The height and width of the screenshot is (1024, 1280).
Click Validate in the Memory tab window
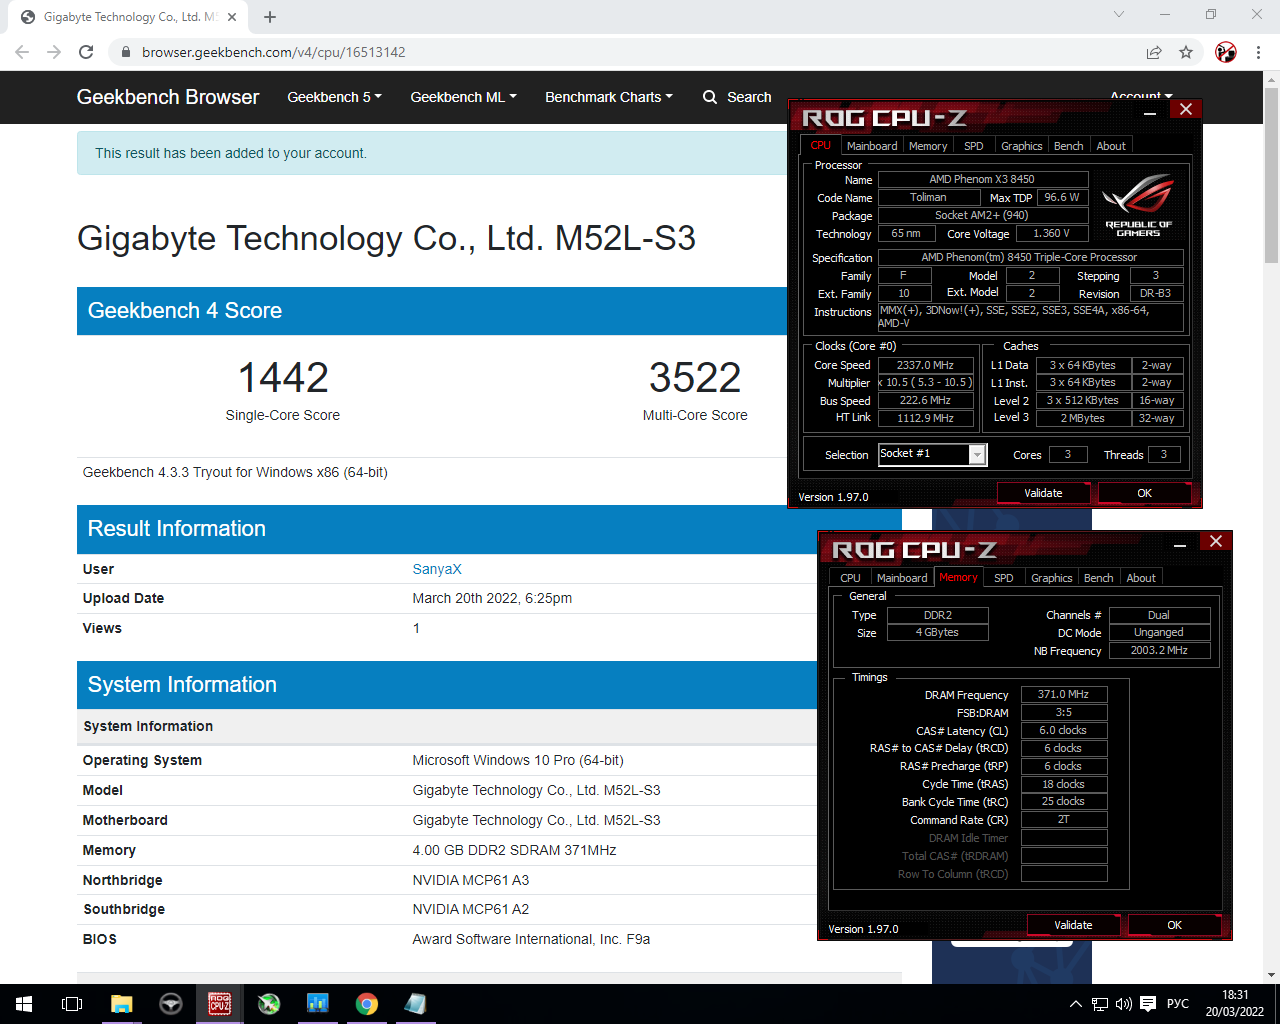[x=1073, y=925]
